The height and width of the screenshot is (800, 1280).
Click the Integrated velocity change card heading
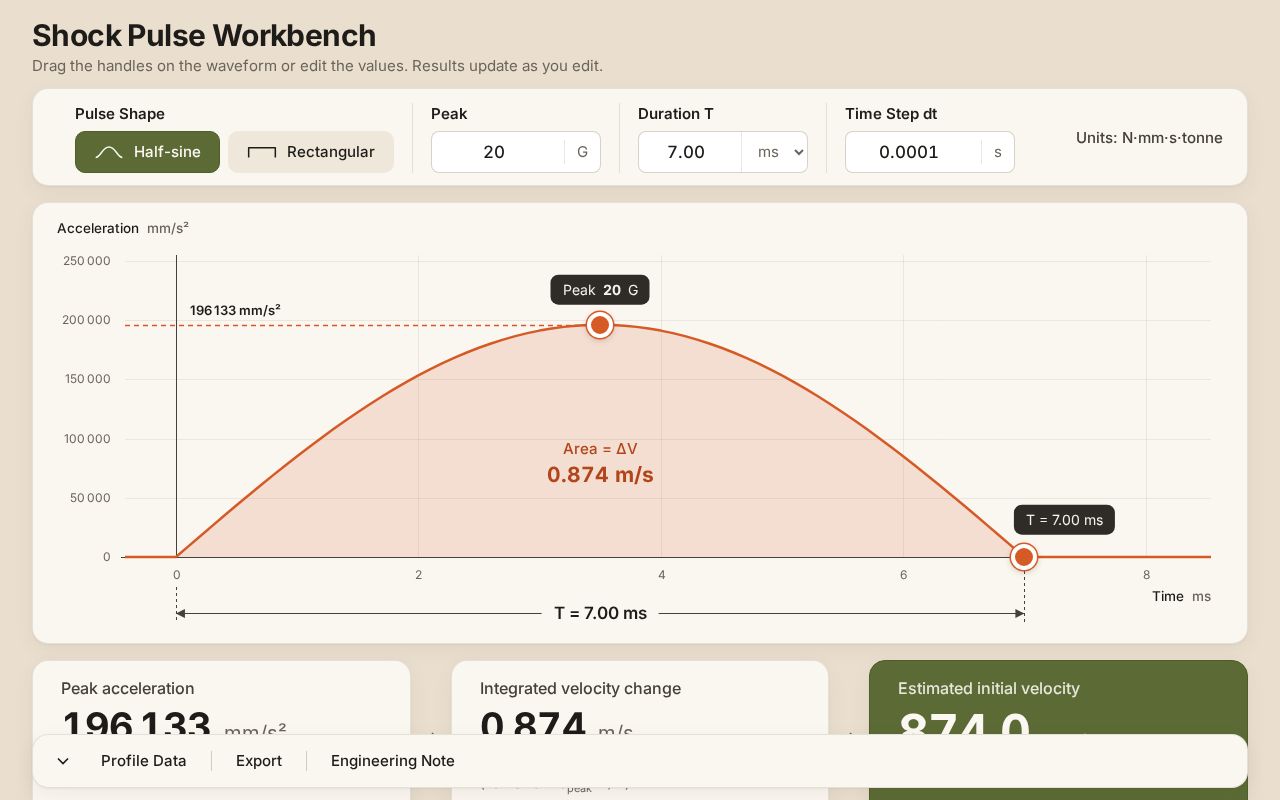tap(580, 688)
